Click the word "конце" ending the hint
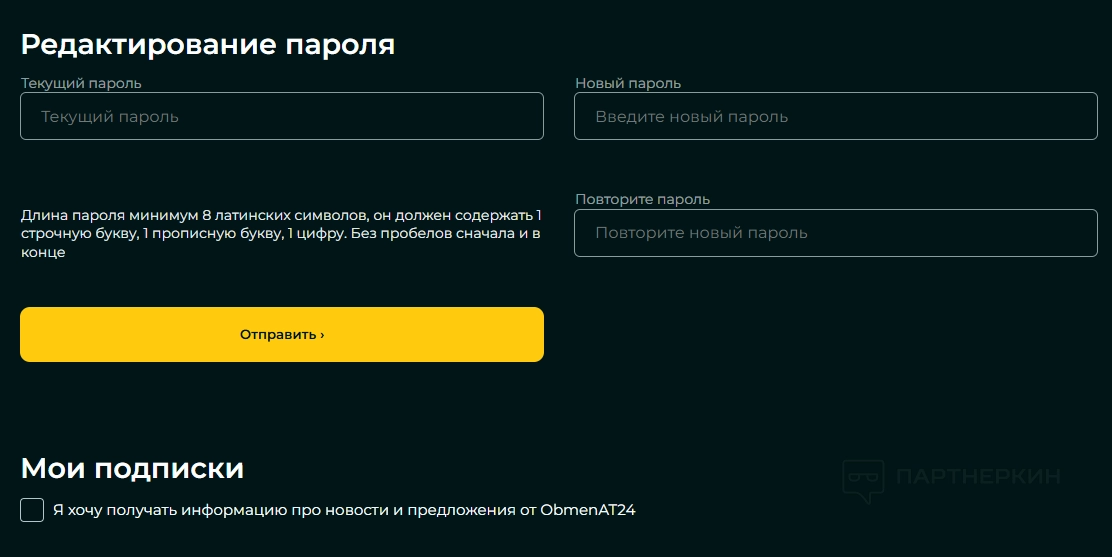This screenshot has height=557, width=1112. pyautogui.click(x=43, y=252)
